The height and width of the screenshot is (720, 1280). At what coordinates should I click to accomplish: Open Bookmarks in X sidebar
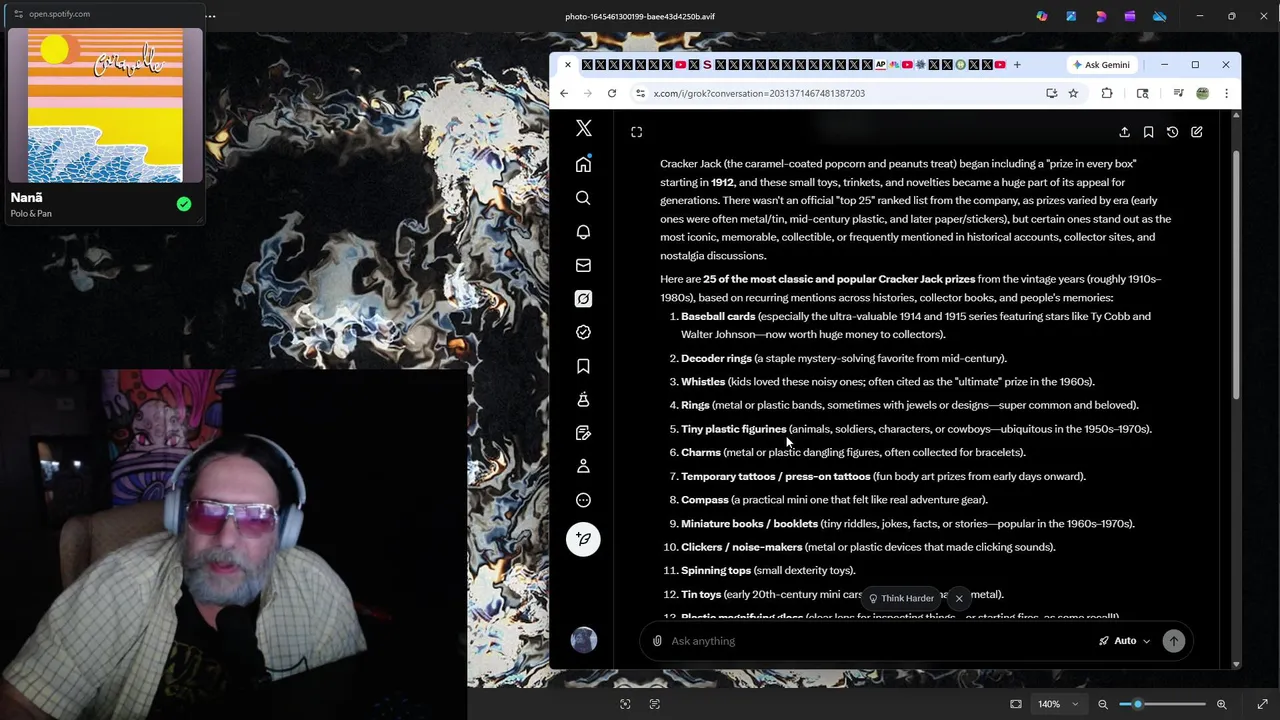[583, 366]
